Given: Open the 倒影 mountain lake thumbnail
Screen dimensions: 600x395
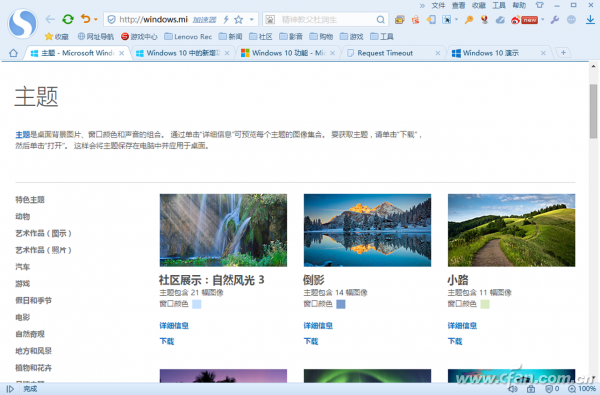Looking at the screenshot, I should (x=367, y=230).
